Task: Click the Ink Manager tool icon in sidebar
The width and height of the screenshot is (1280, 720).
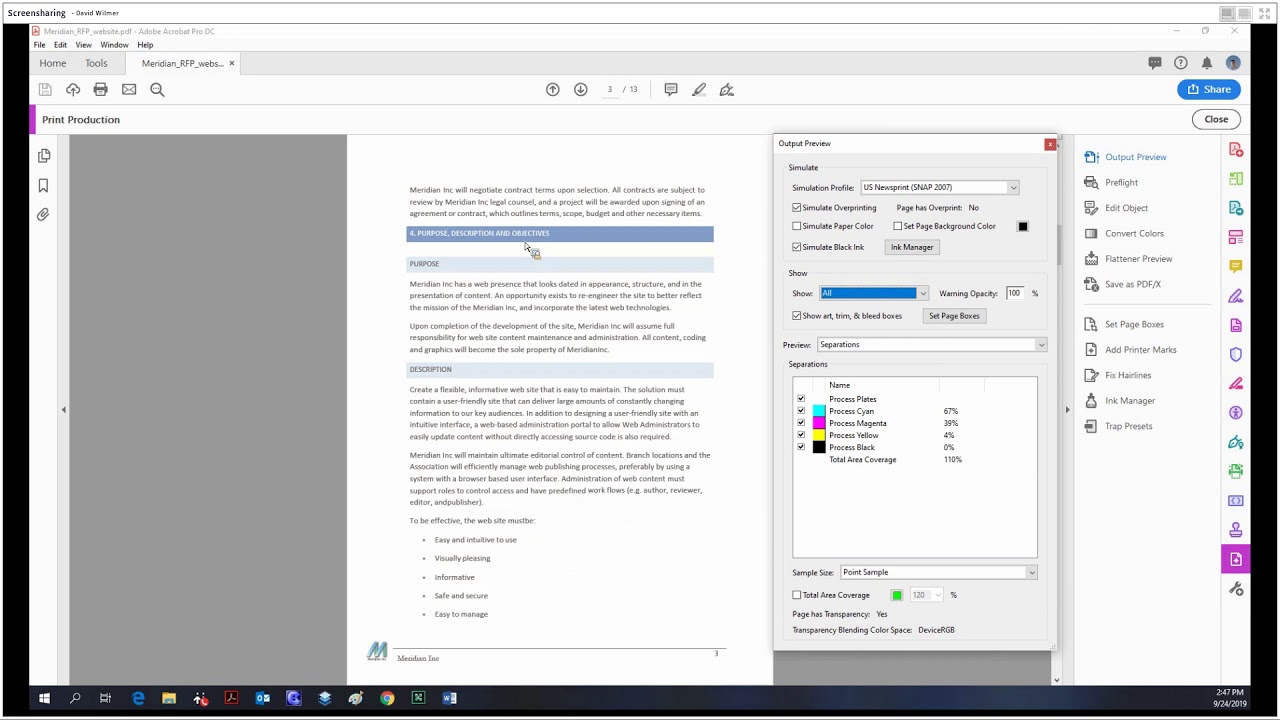Action: [x=1091, y=401]
